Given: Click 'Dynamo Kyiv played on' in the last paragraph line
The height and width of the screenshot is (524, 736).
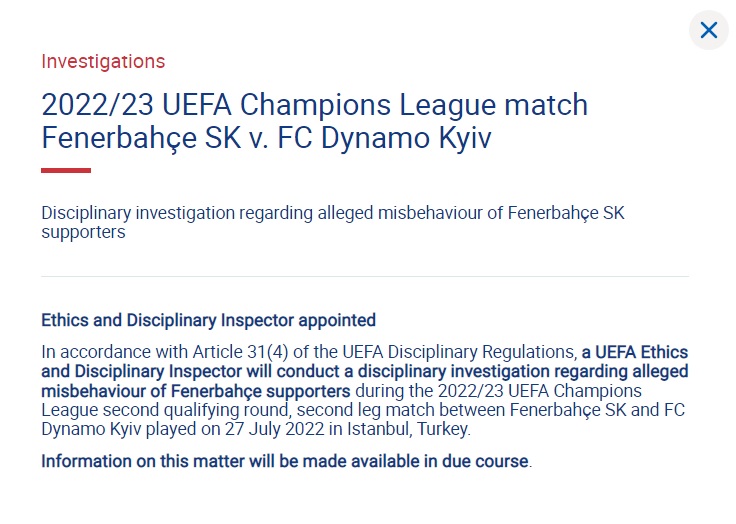Looking at the screenshot, I should [130, 429].
